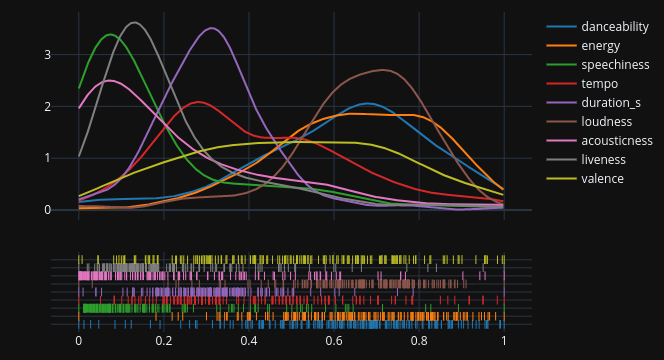The width and height of the screenshot is (664, 360).
Task: Click the peak of the gray liveness curve
Action: [135, 22]
